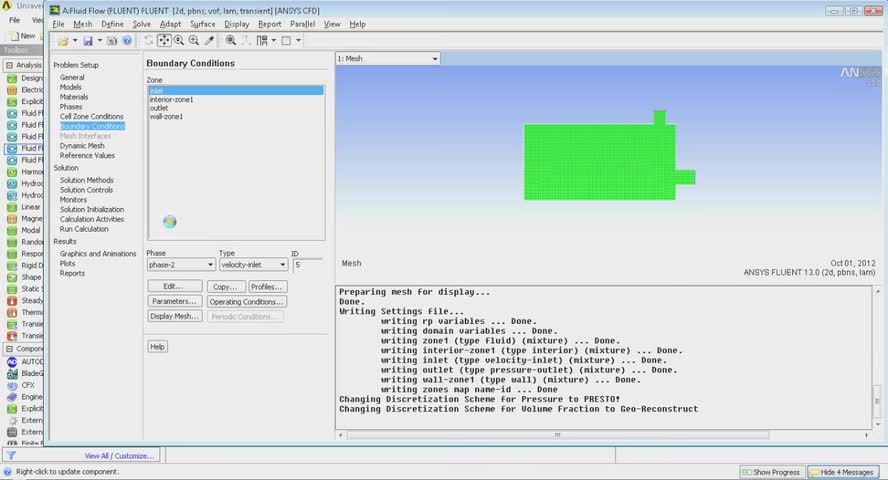Screen dimensions: 888x480
Task: Select the translate view arrows tool
Action: point(164,40)
